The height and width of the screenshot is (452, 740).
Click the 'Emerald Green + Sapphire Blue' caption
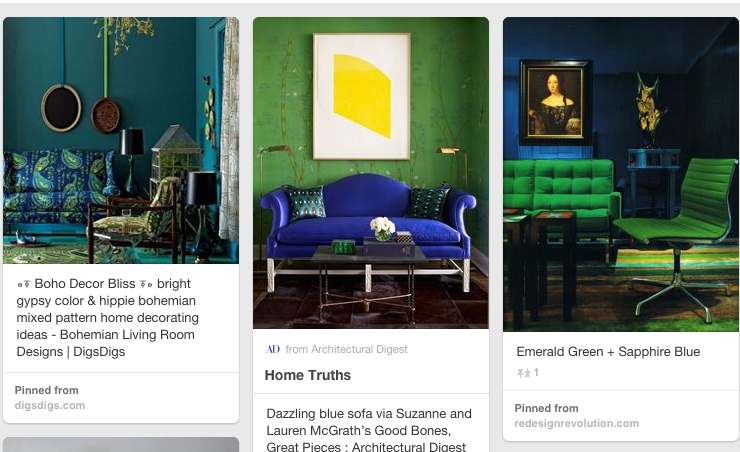tap(608, 352)
